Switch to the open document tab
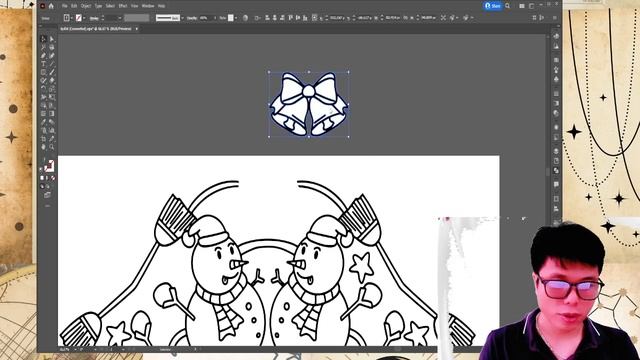 coord(96,29)
